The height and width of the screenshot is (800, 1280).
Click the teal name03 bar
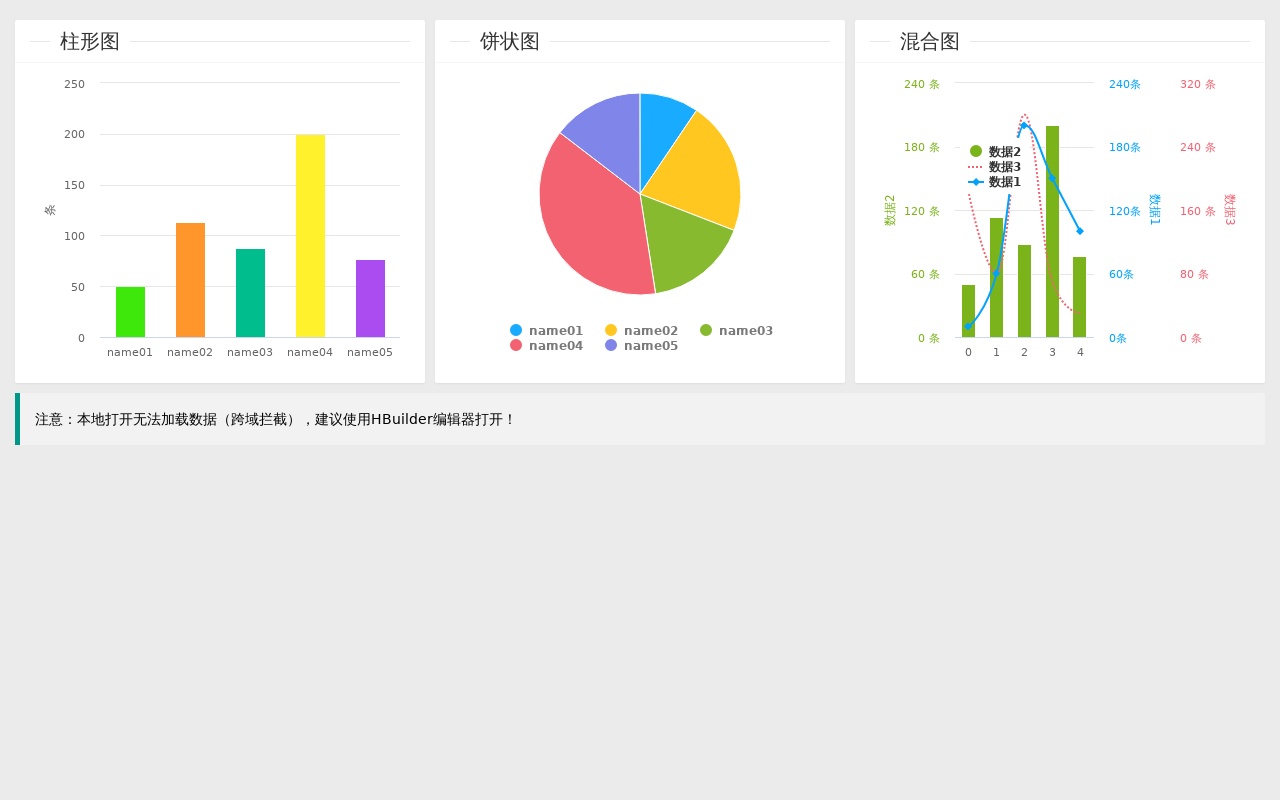250,293
